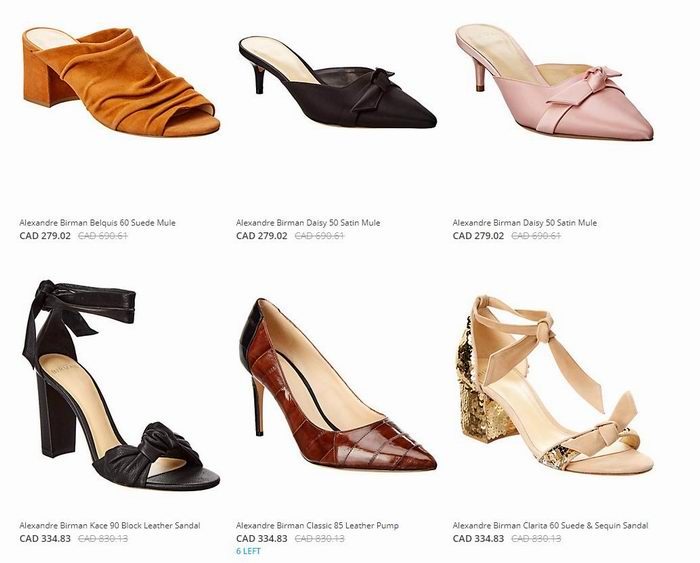Click the Classic 85 Leather Pump title
The width and height of the screenshot is (700, 563).
317,525
